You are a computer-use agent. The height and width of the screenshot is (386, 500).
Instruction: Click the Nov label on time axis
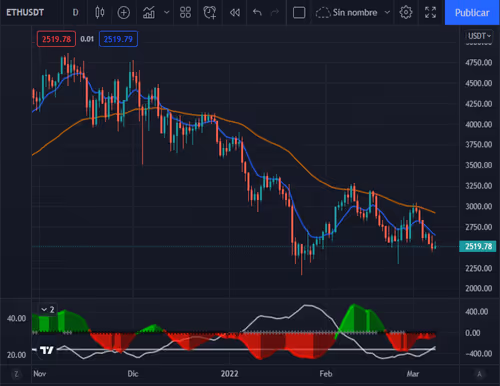(x=39, y=374)
